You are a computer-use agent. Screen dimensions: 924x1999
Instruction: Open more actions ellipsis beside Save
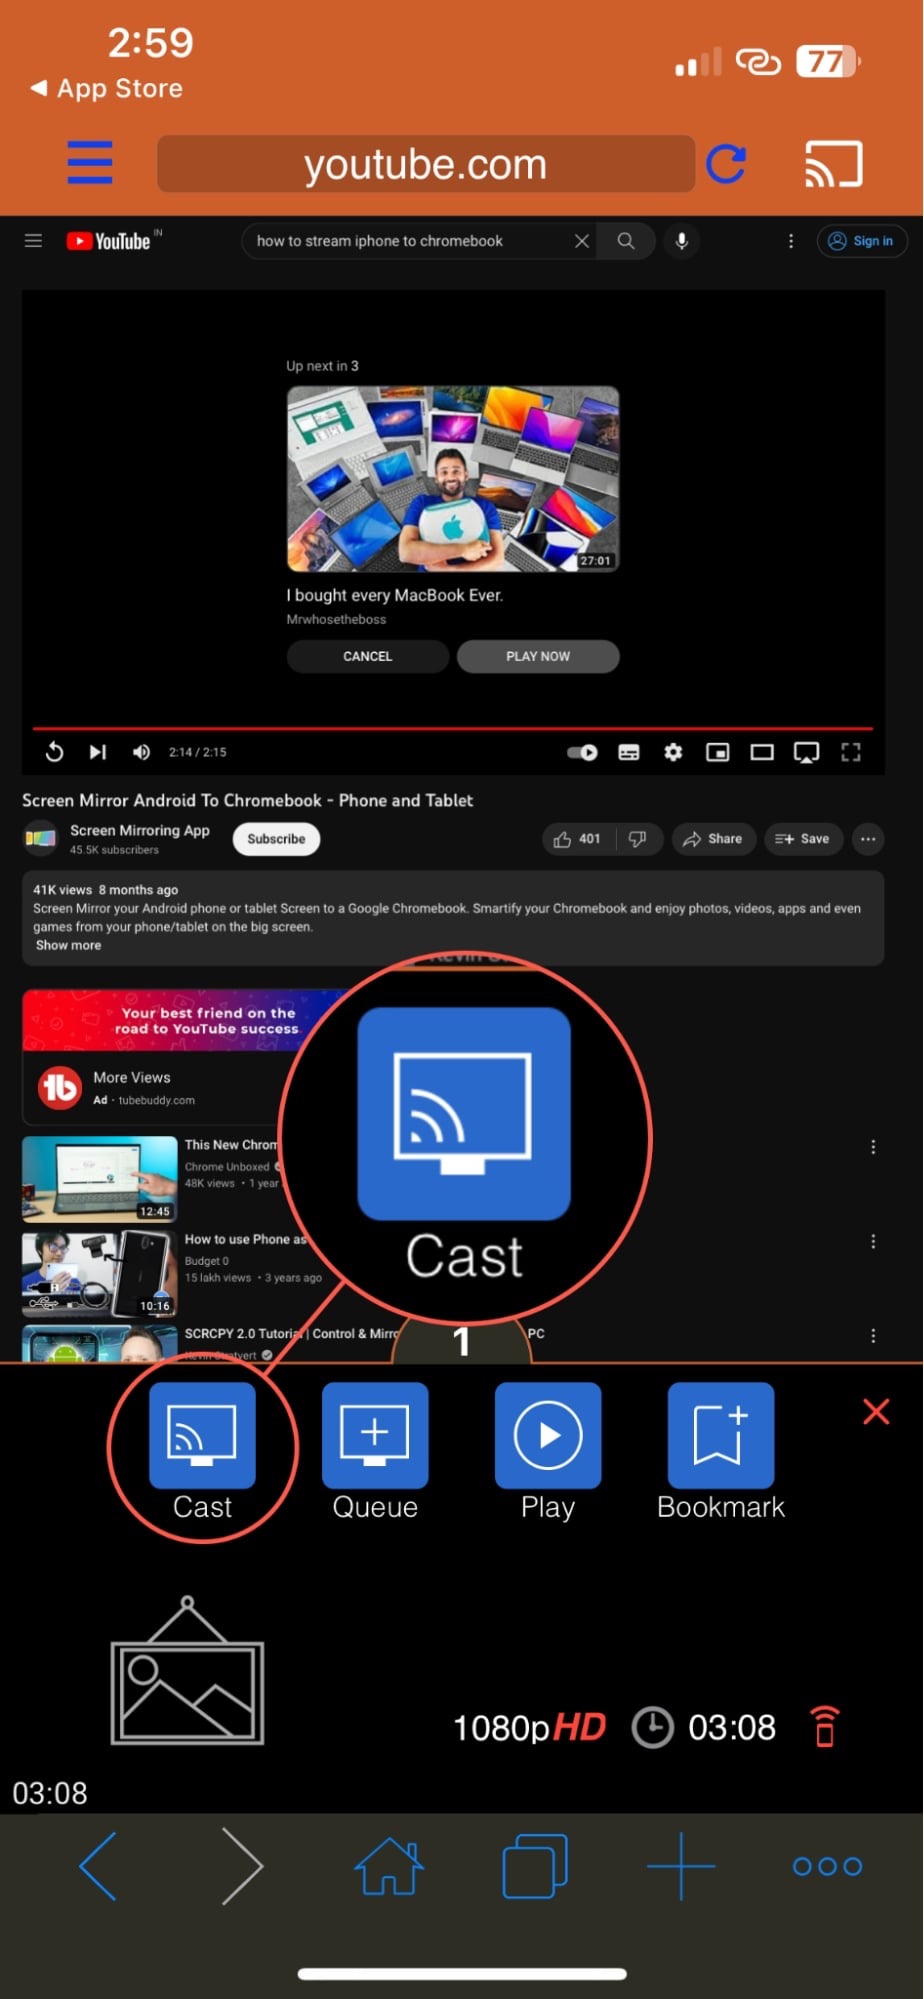click(868, 839)
